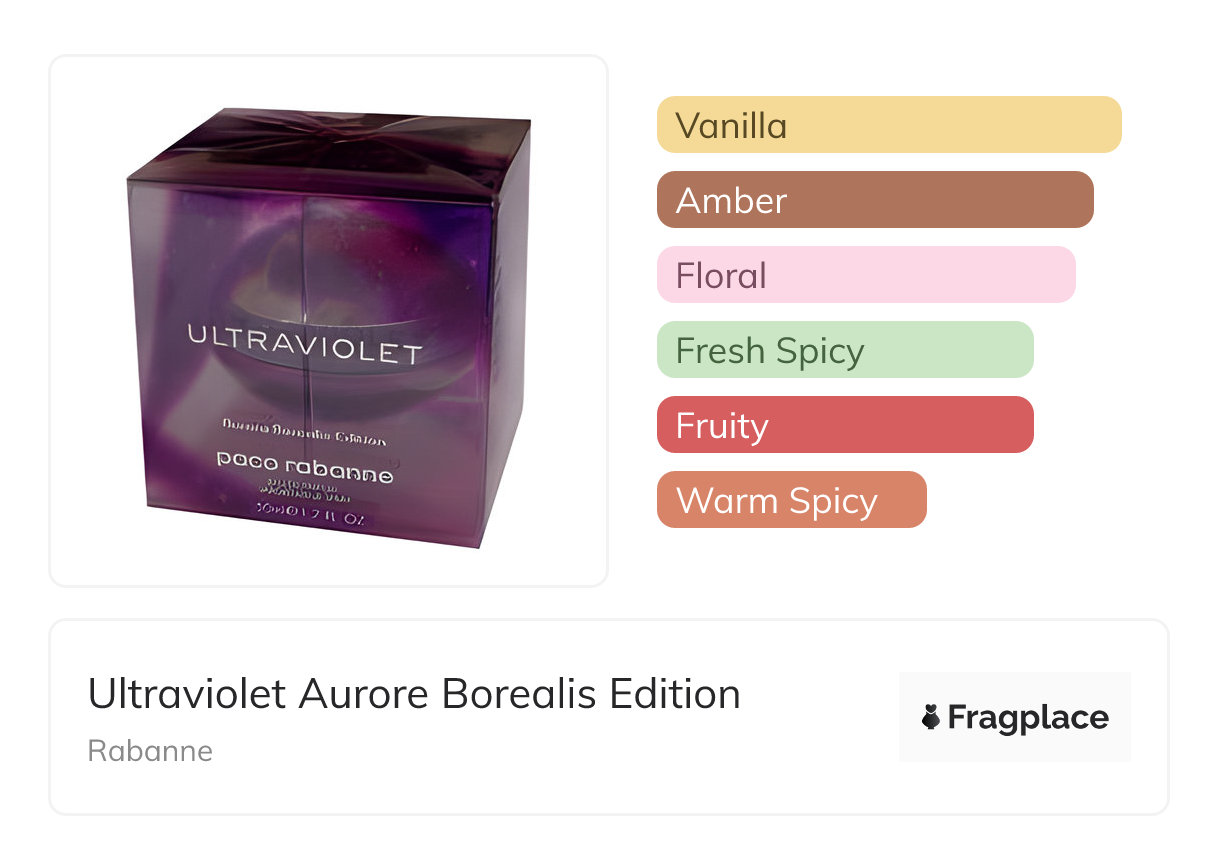Click the Amber label text
Viewport: 1218px width, 864px height.
coord(731,201)
